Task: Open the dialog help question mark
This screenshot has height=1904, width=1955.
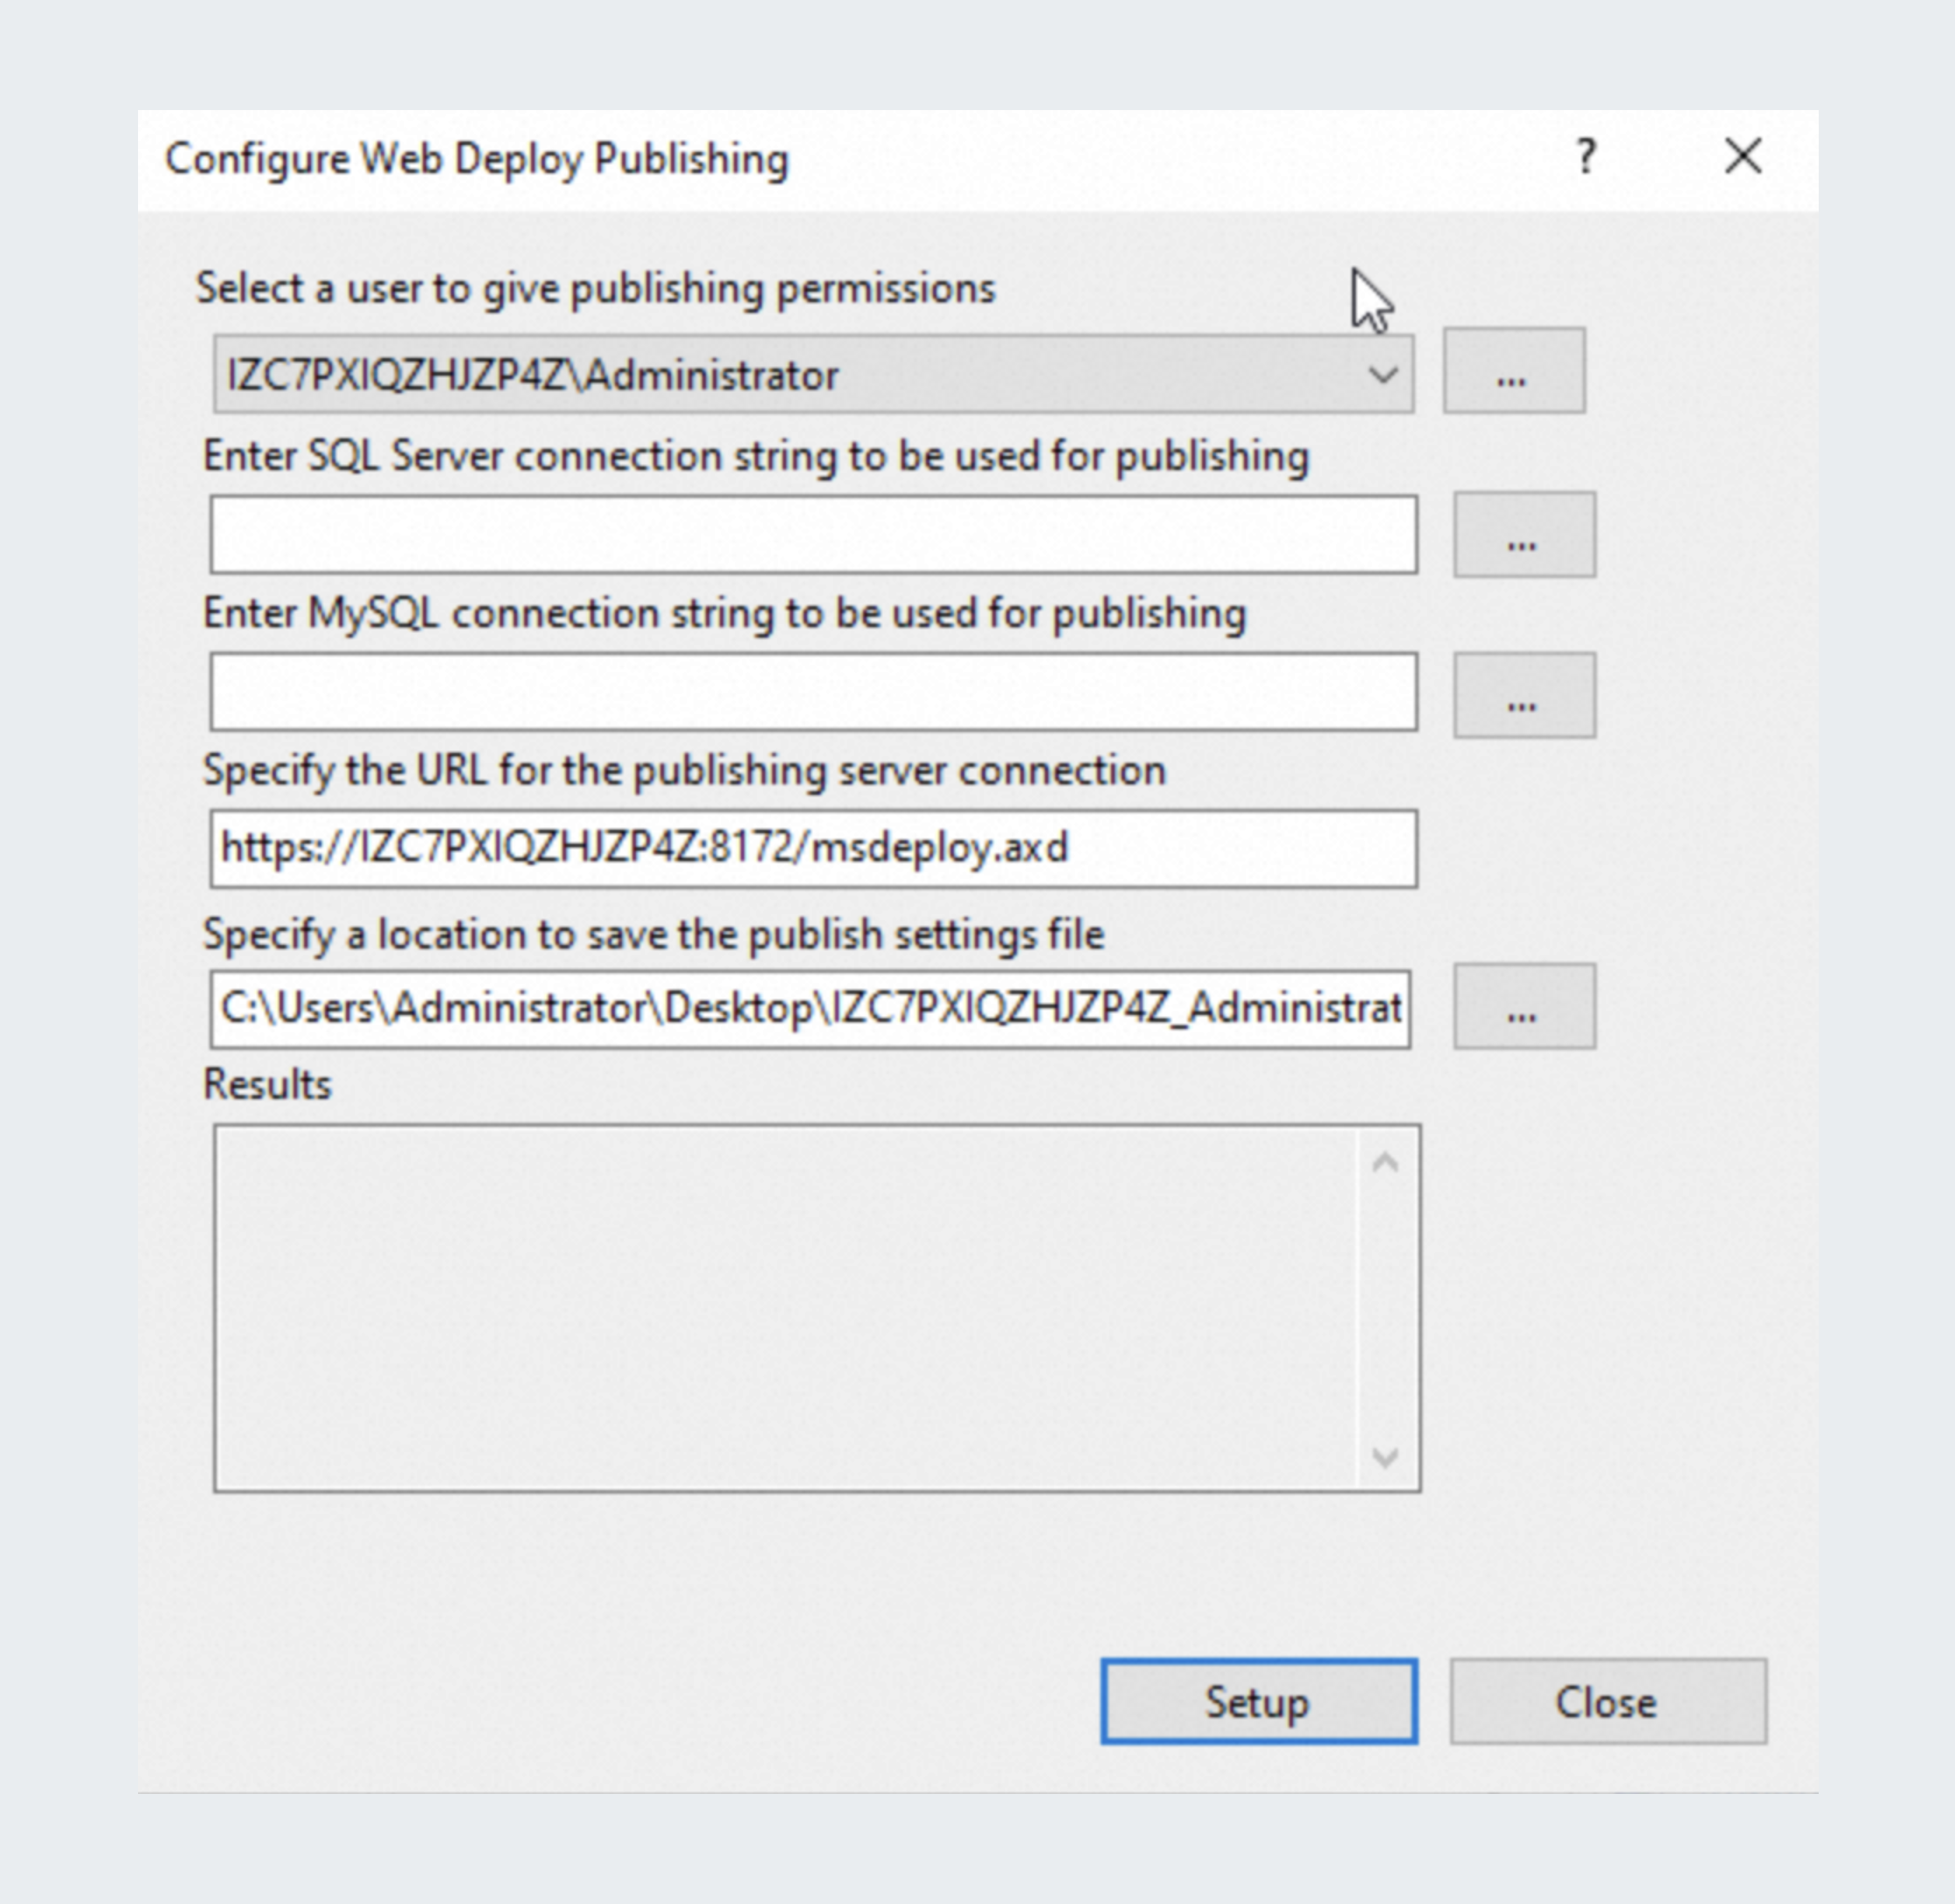Action: [1586, 157]
